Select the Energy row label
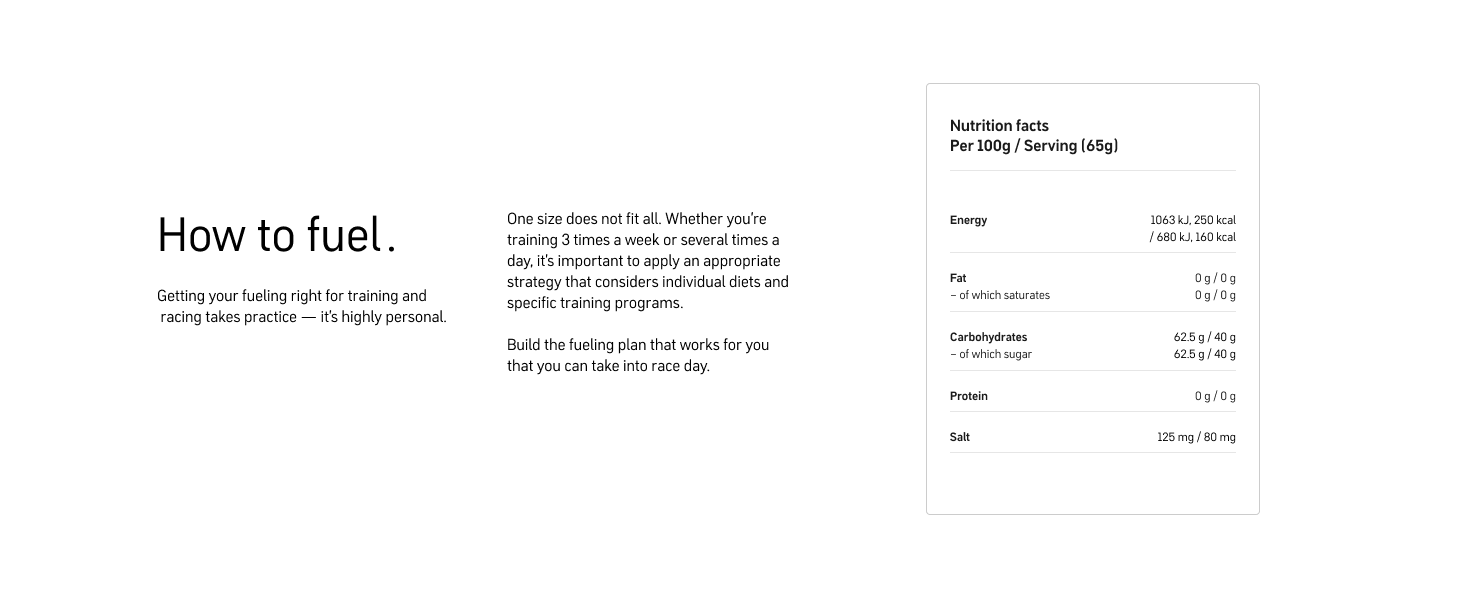Viewport: 1464px width, 600px height. point(968,220)
